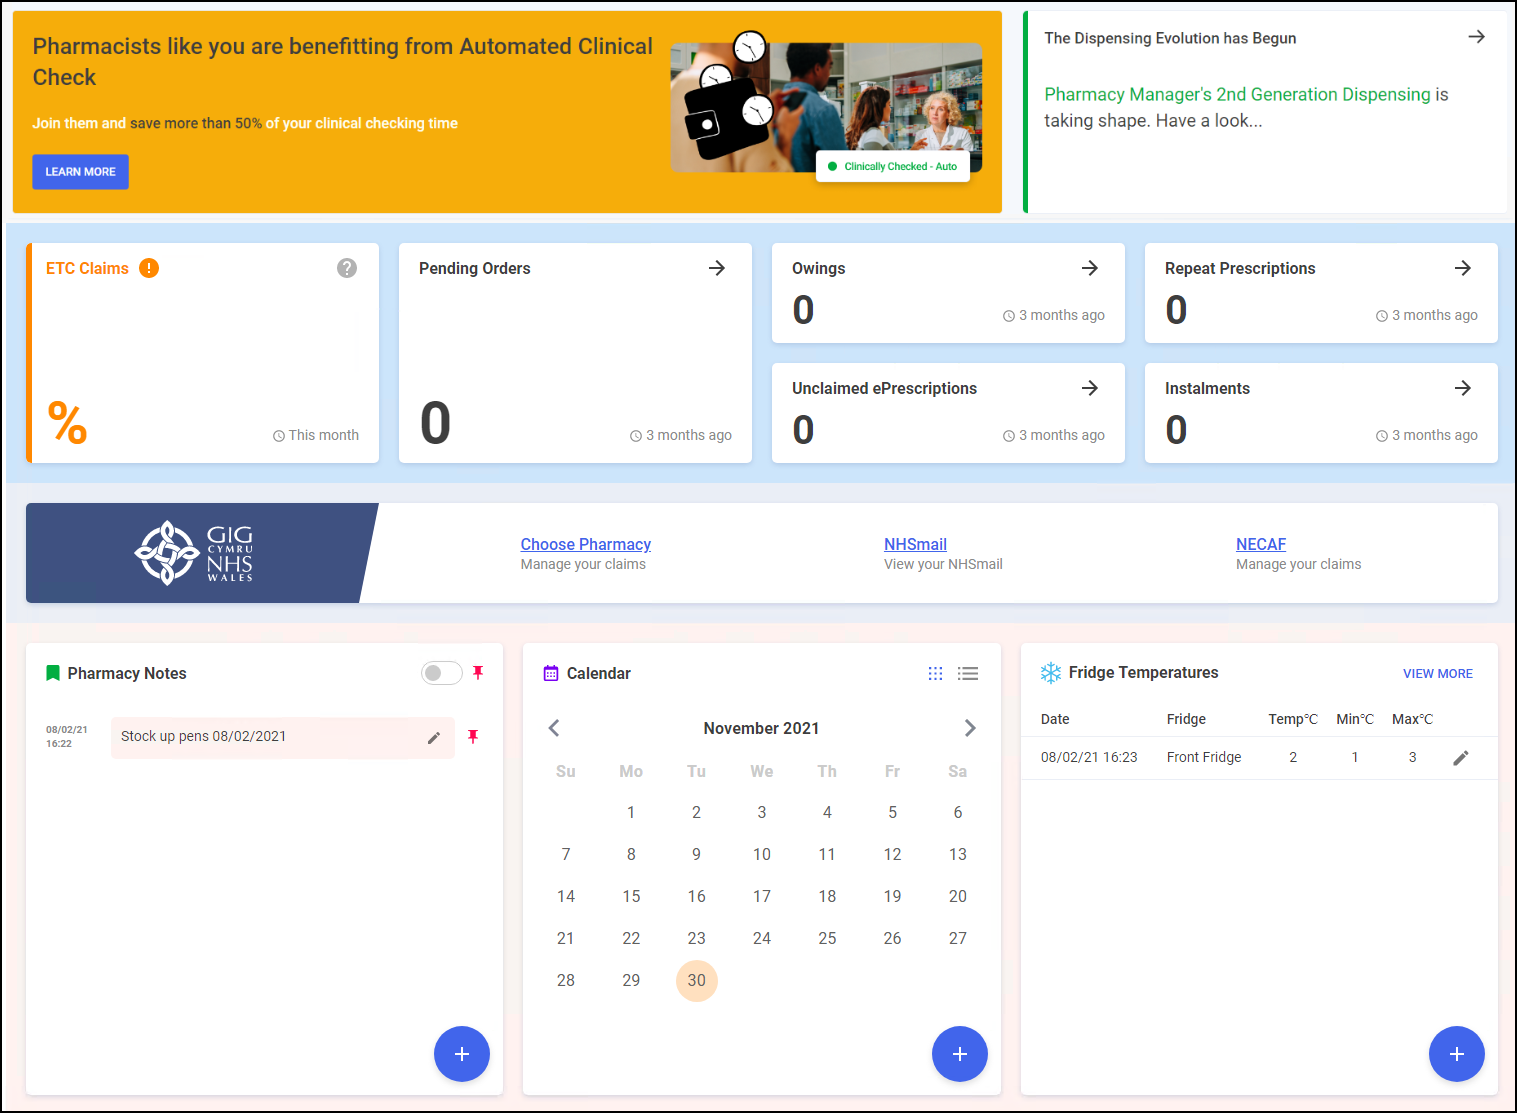Open Pending Orders using its arrow
Viewport: 1517px width, 1113px height.
(x=717, y=268)
